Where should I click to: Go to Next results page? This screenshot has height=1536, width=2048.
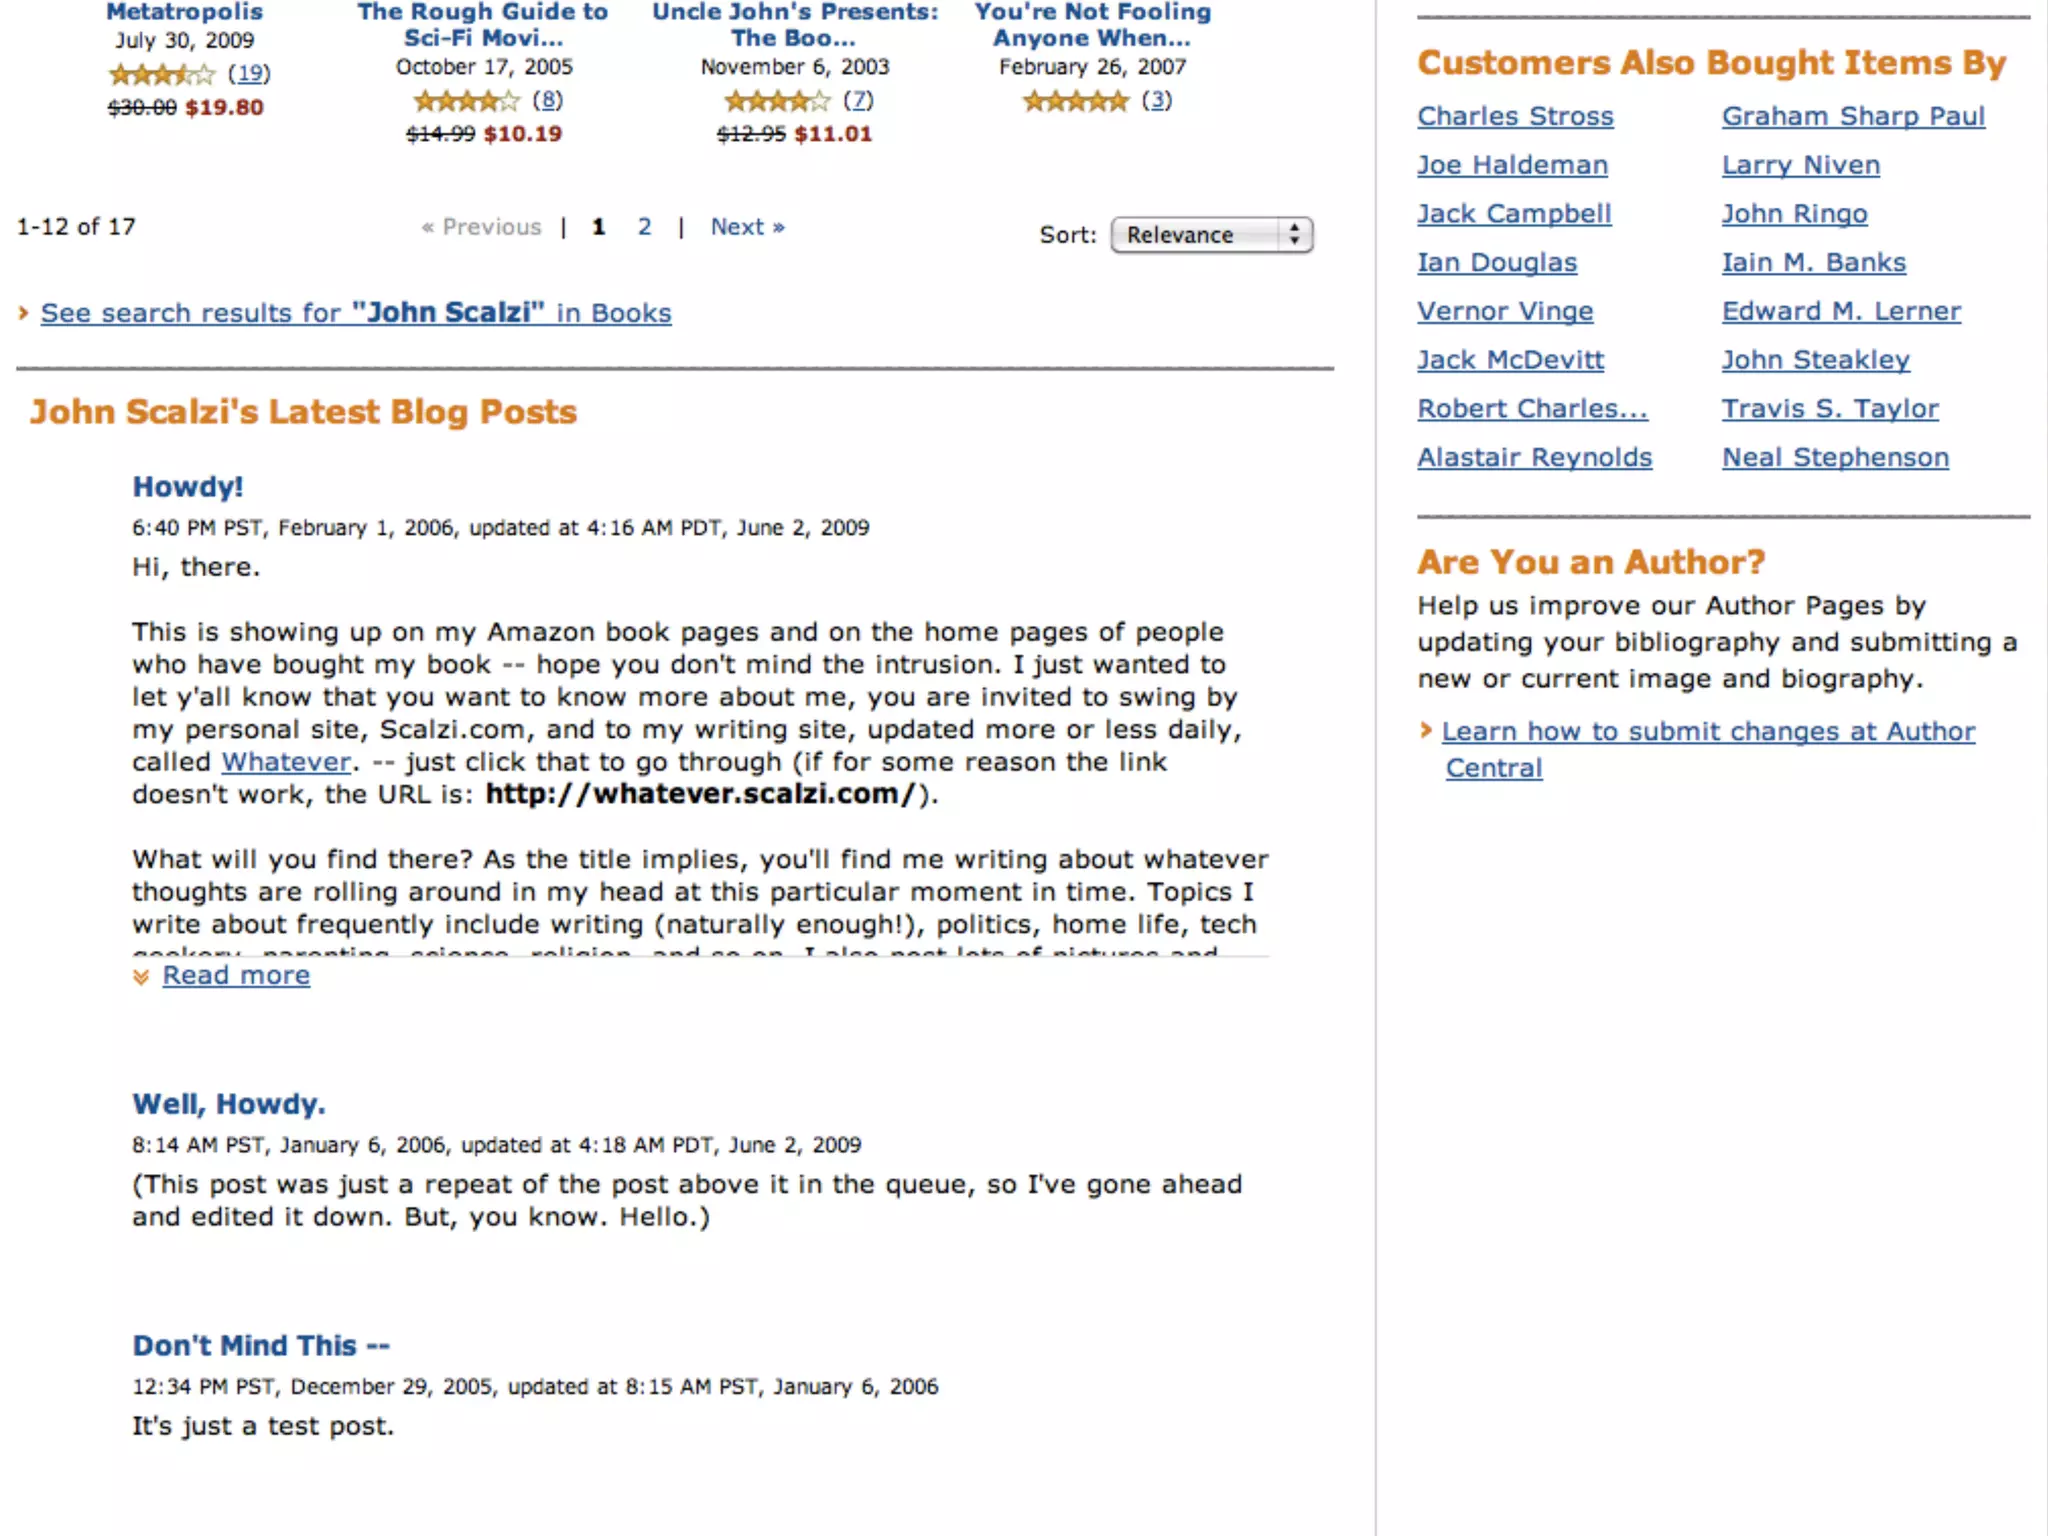point(747,227)
